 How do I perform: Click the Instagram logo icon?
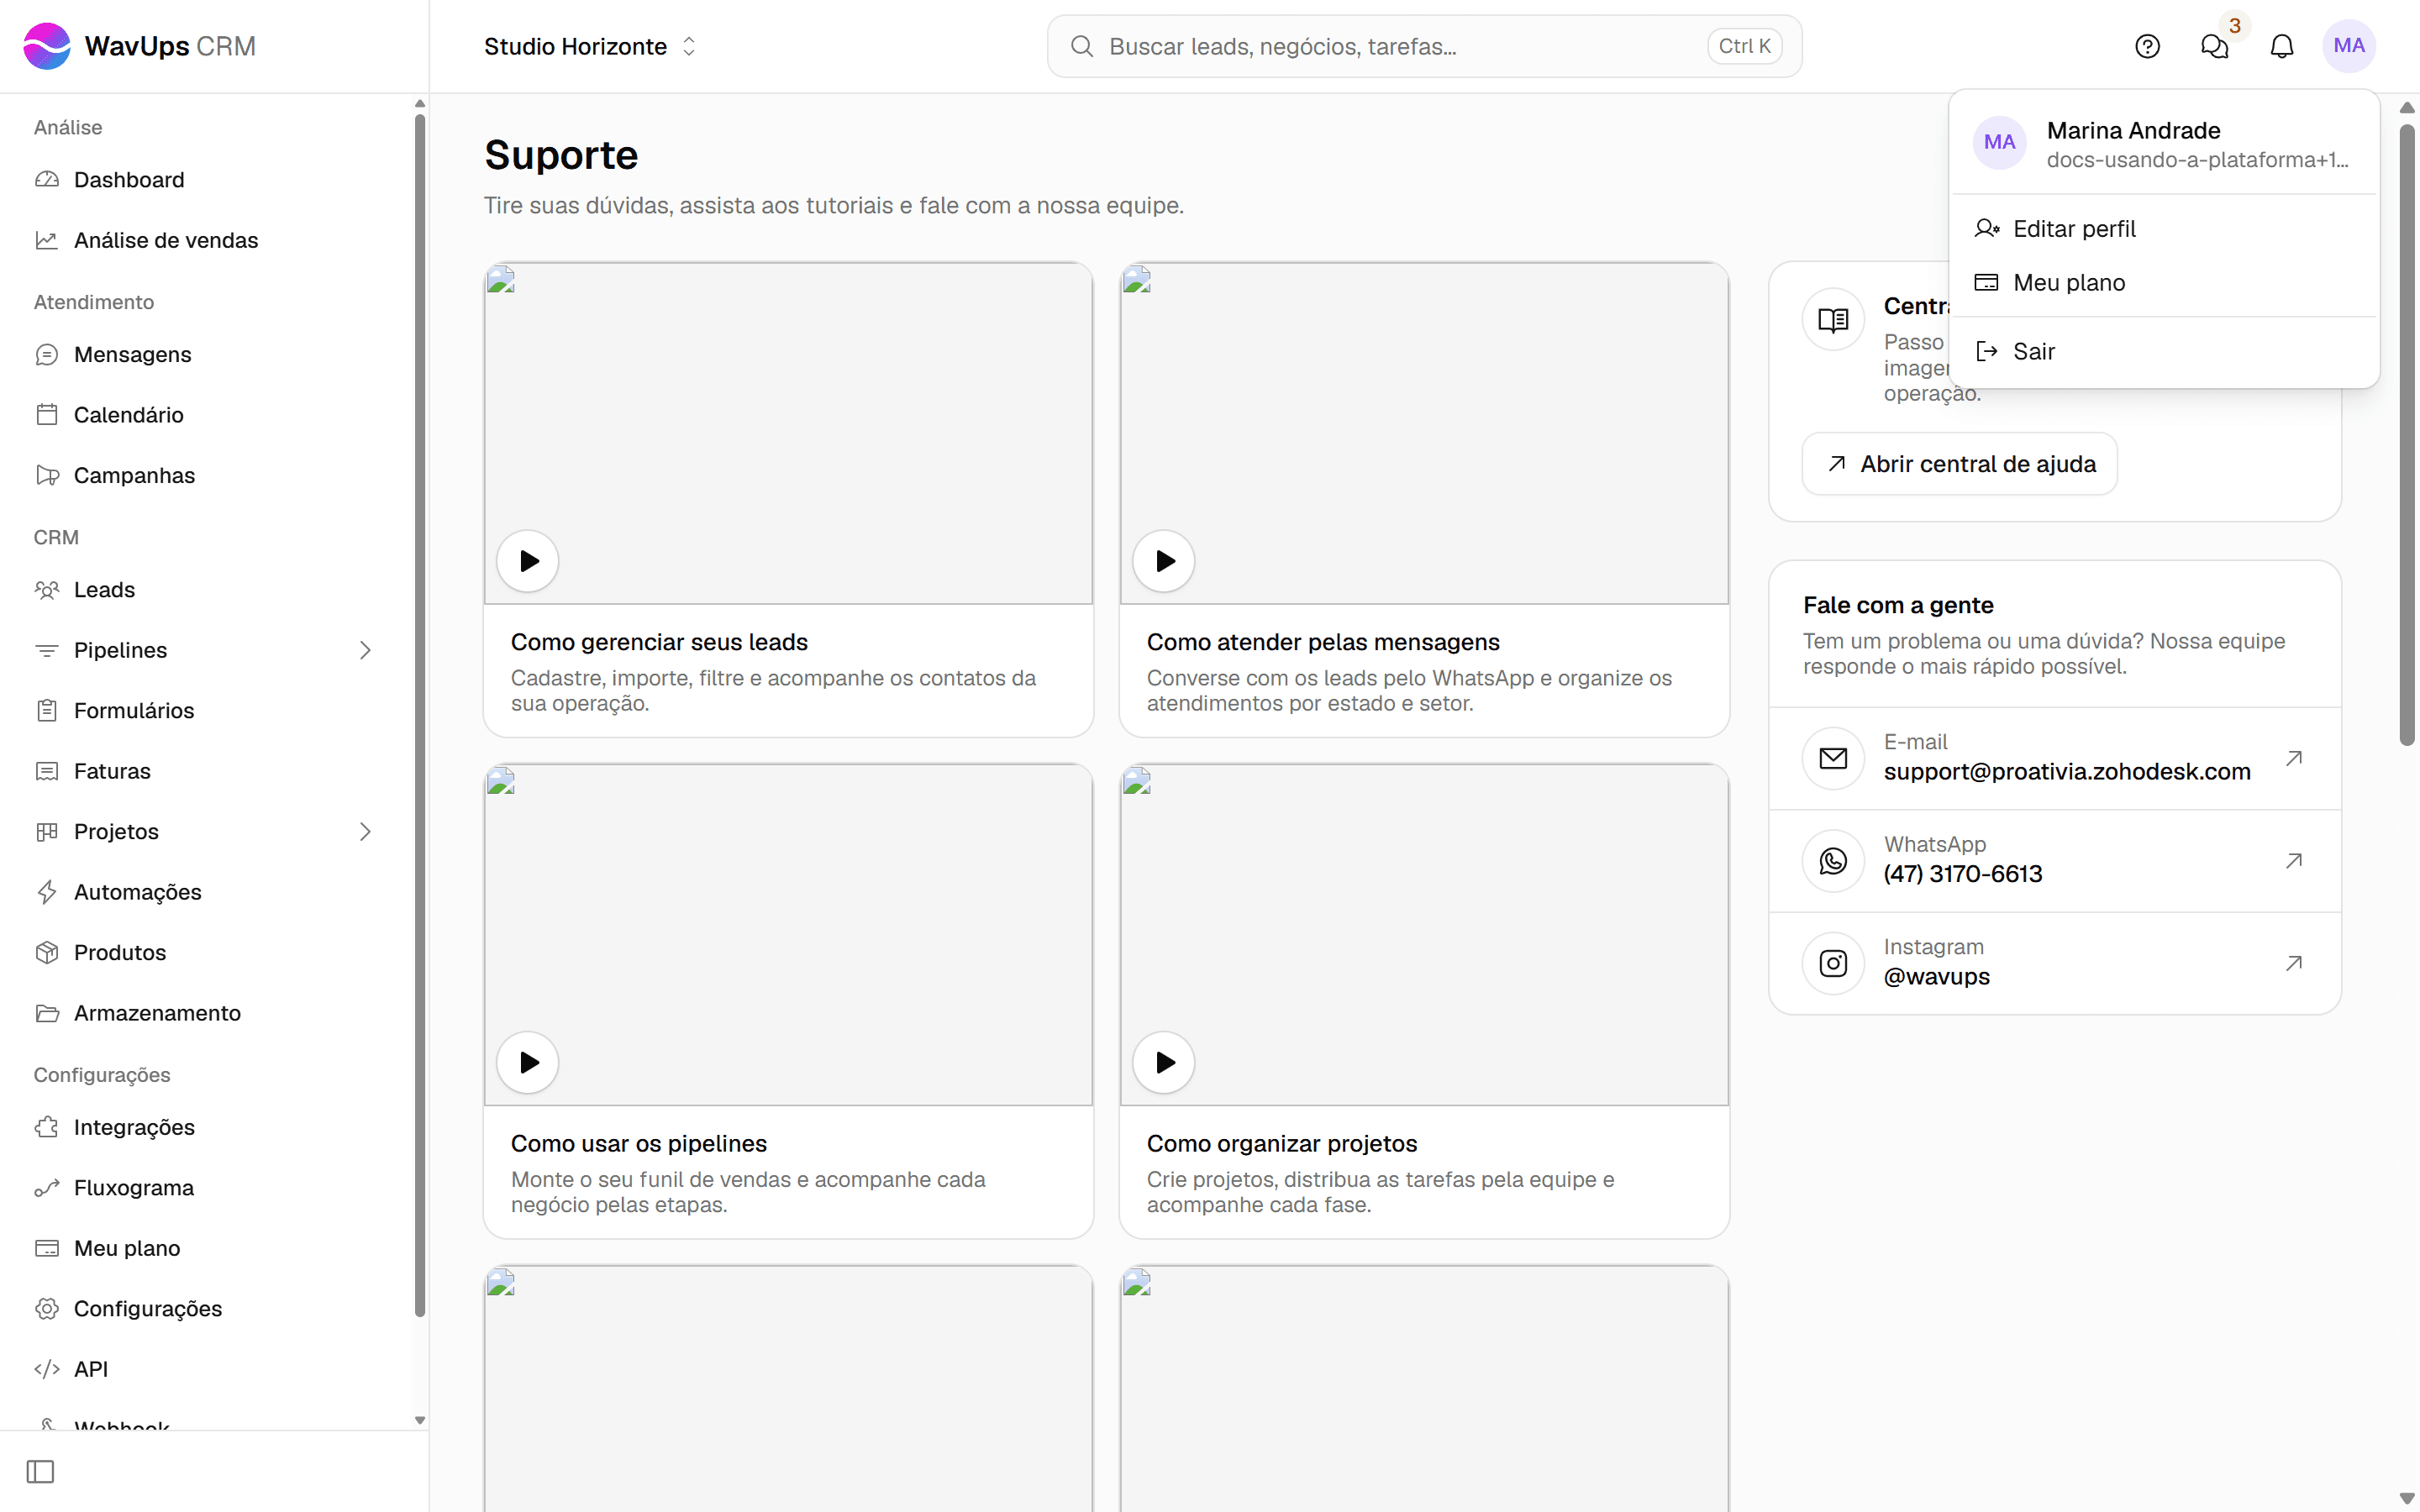[1833, 963]
